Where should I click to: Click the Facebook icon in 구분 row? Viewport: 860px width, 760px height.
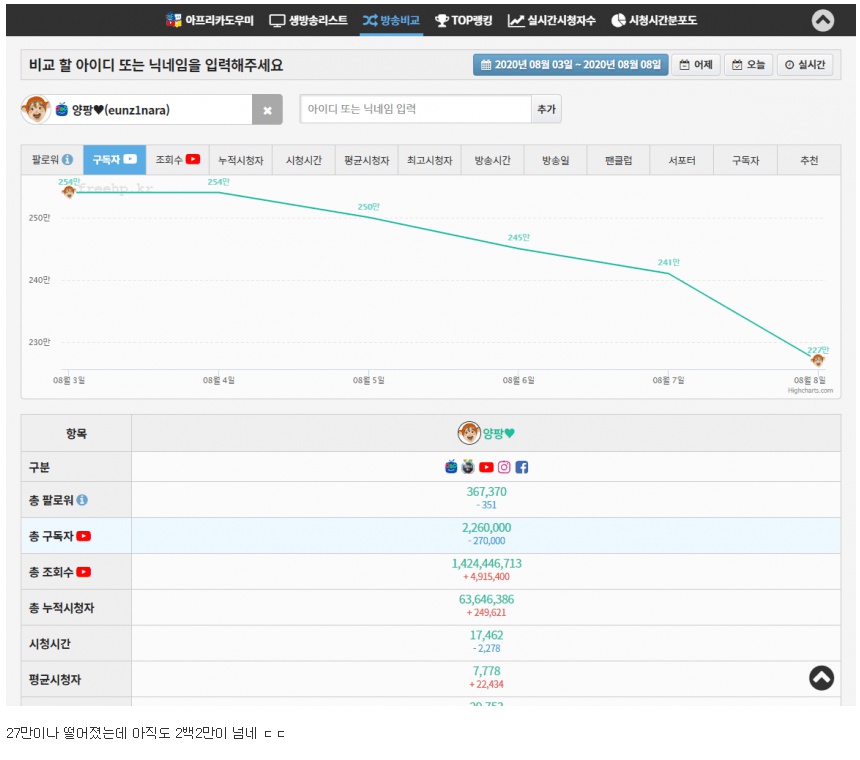pyautogui.click(x=522, y=467)
